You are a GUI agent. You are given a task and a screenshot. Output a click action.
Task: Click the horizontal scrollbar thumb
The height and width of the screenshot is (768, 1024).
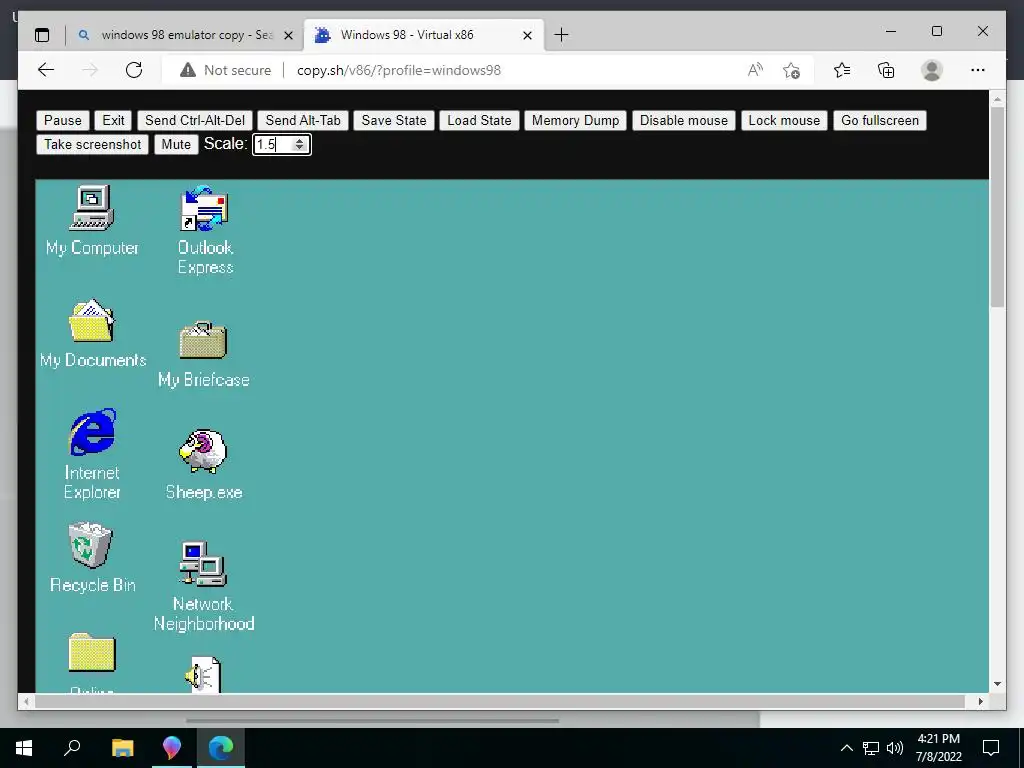coord(500,701)
